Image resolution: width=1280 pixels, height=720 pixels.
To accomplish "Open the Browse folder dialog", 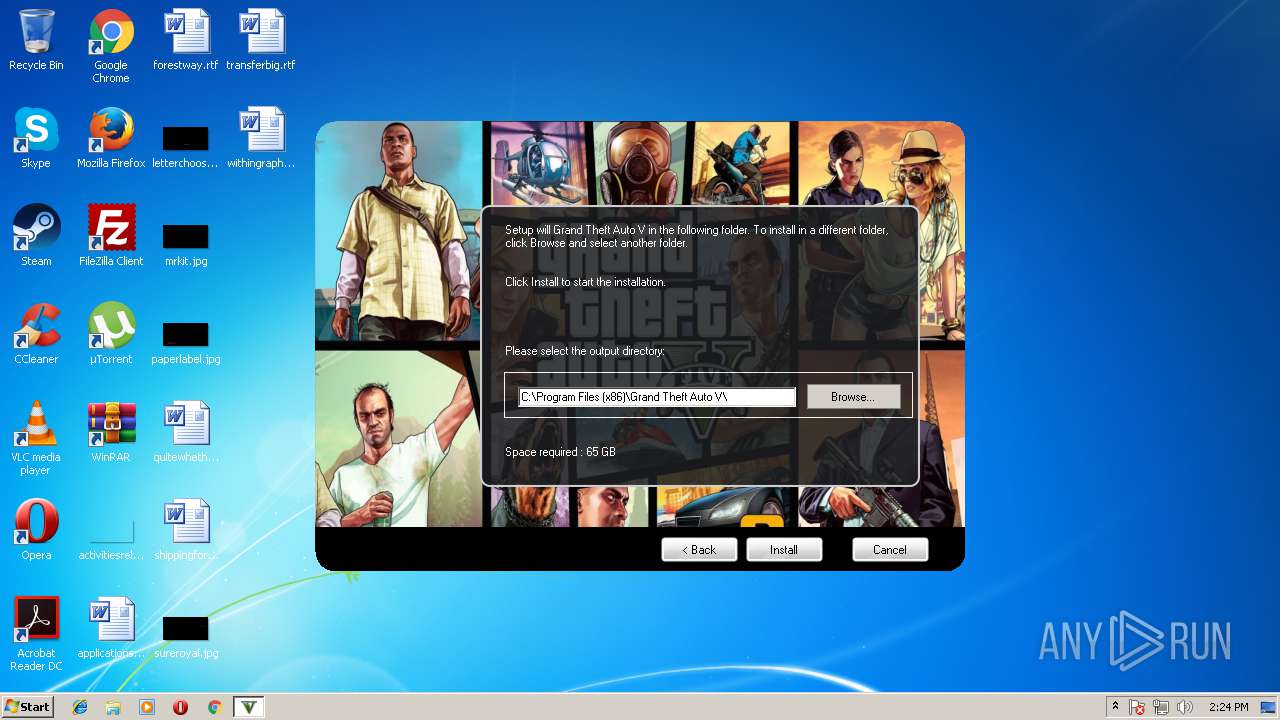I will click(853, 397).
